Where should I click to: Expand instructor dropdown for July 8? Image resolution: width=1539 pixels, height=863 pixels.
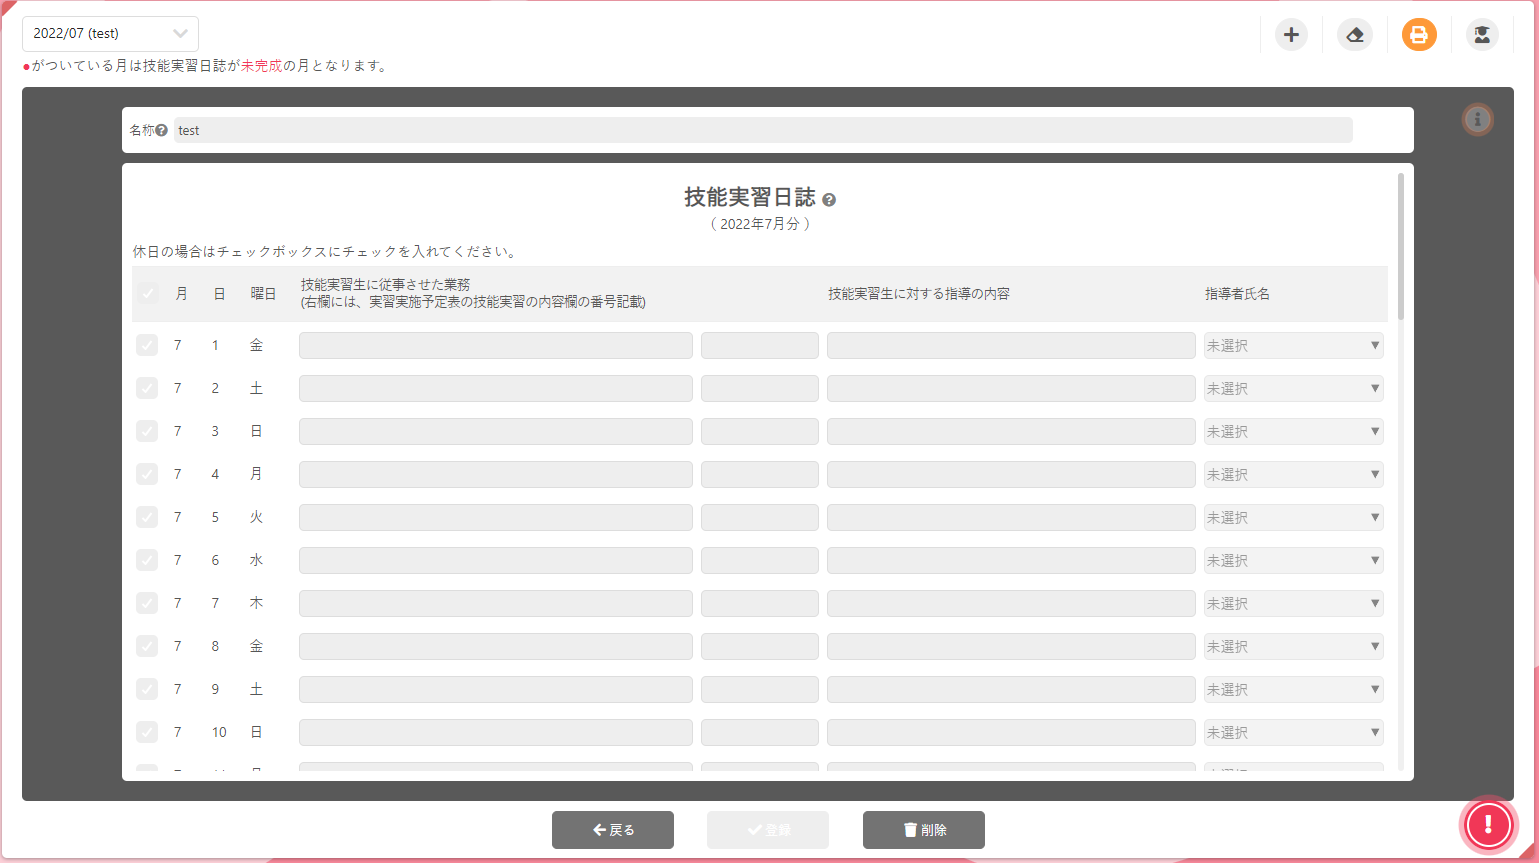pos(1293,647)
